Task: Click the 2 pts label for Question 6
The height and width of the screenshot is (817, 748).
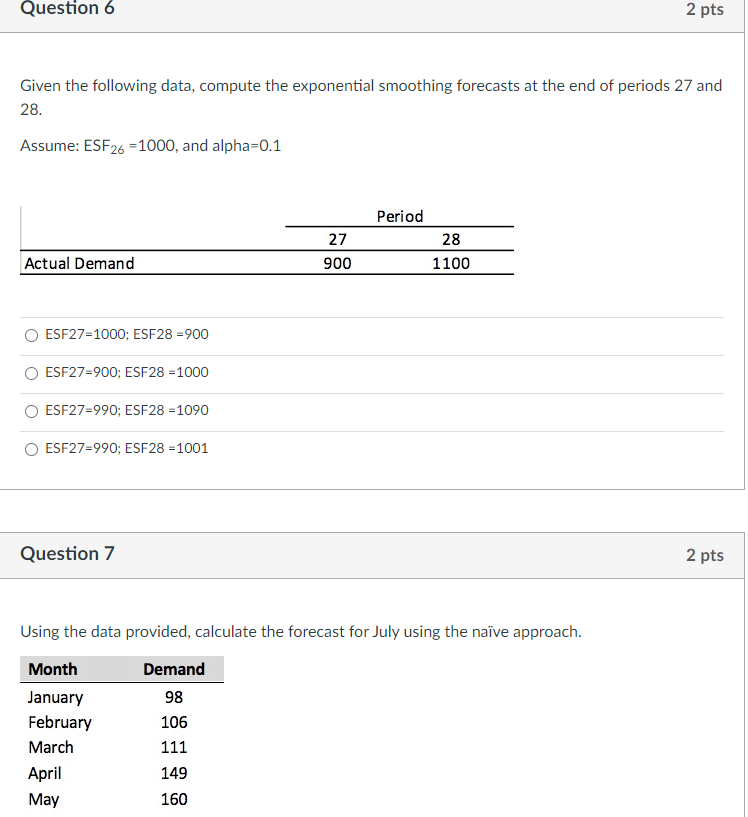Action: [x=705, y=10]
